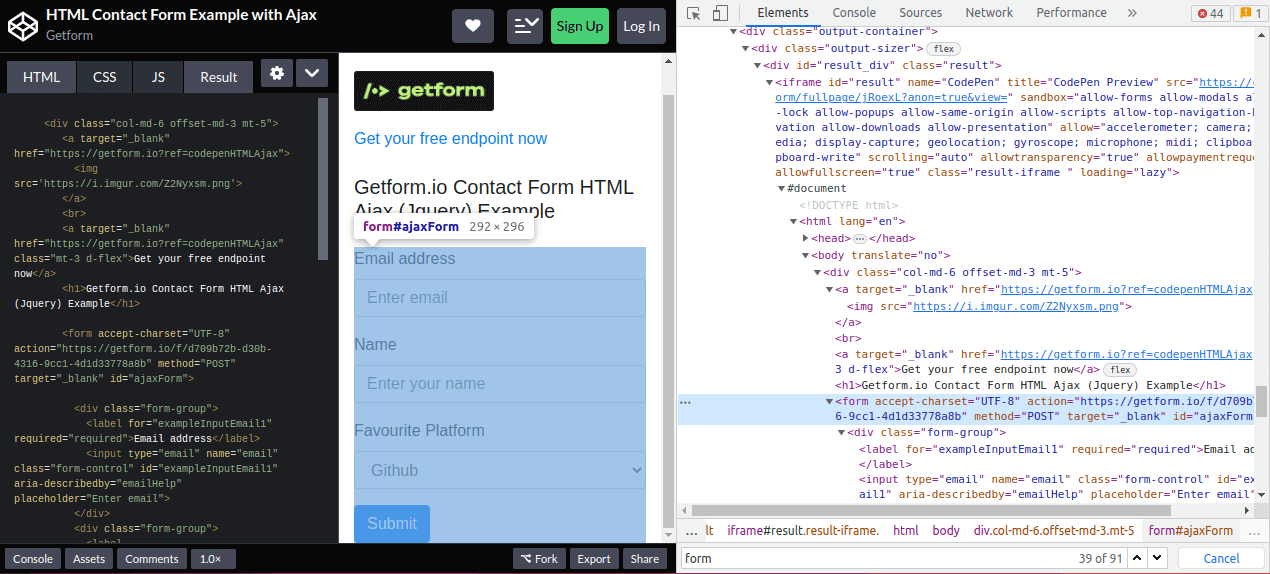Viewport: 1270px width, 574px height.
Task: Expand the head element in the DOM tree
Action: [x=806, y=238]
